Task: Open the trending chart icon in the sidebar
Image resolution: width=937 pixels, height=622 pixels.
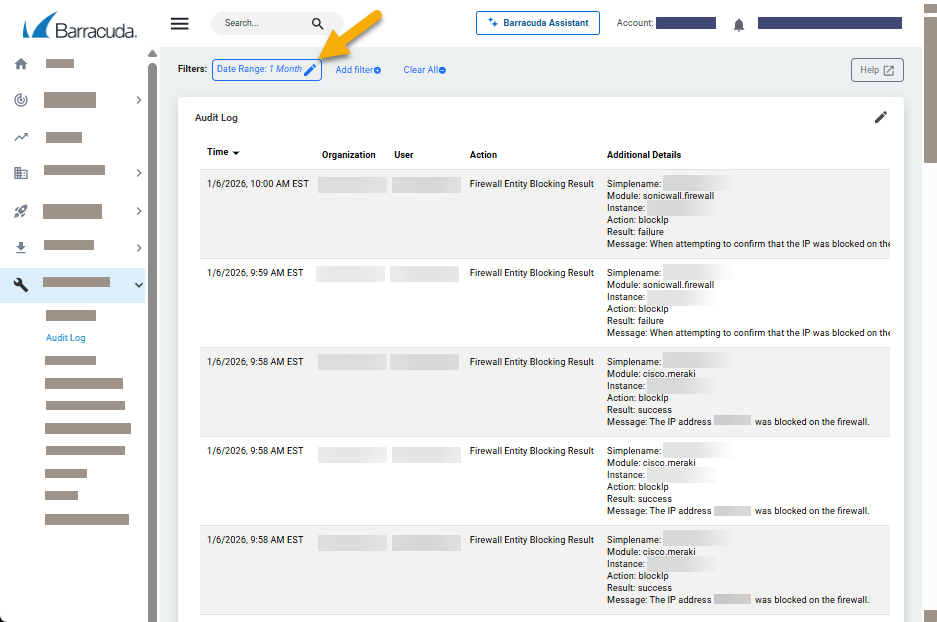Action: (20, 136)
